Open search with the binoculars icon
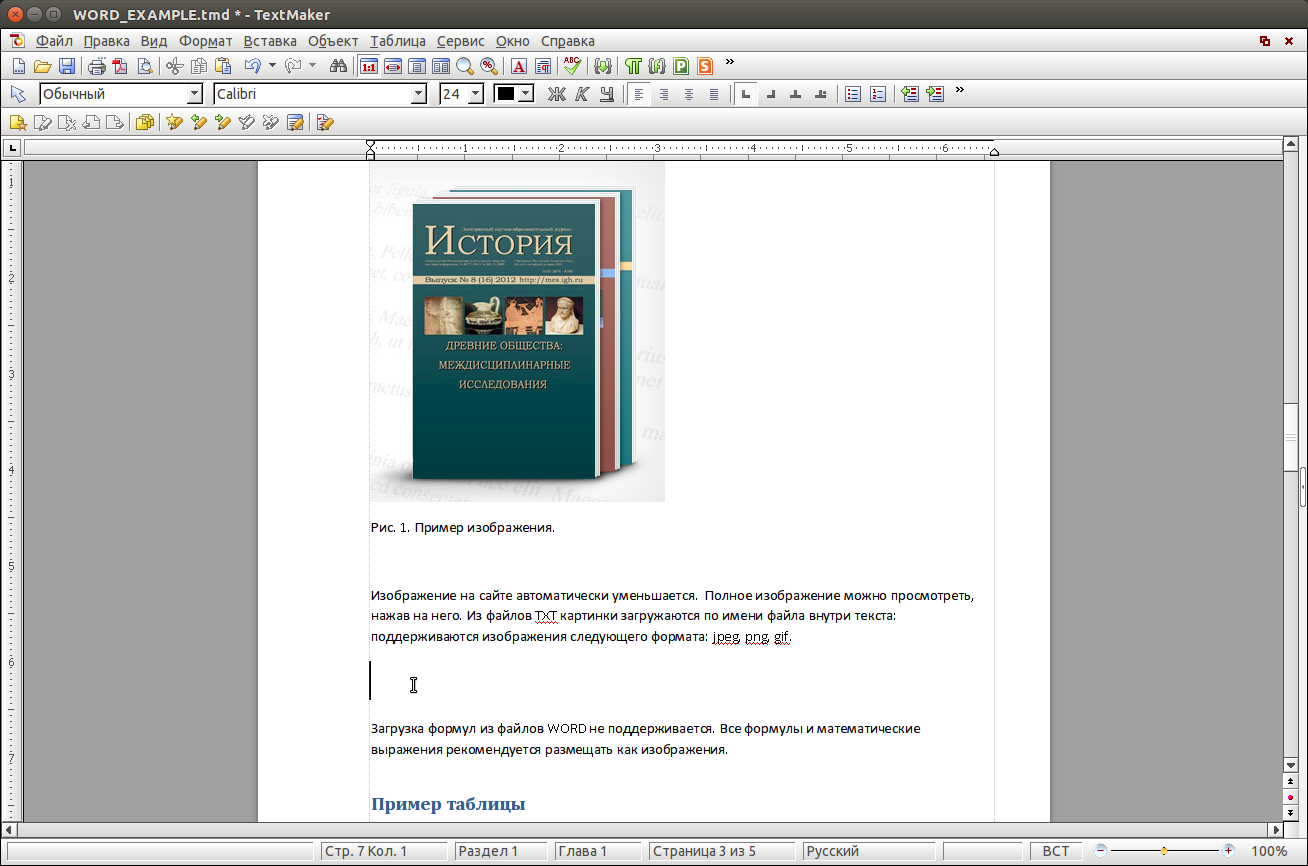Screen dimensions: 1308x866 tap(338, 67)
